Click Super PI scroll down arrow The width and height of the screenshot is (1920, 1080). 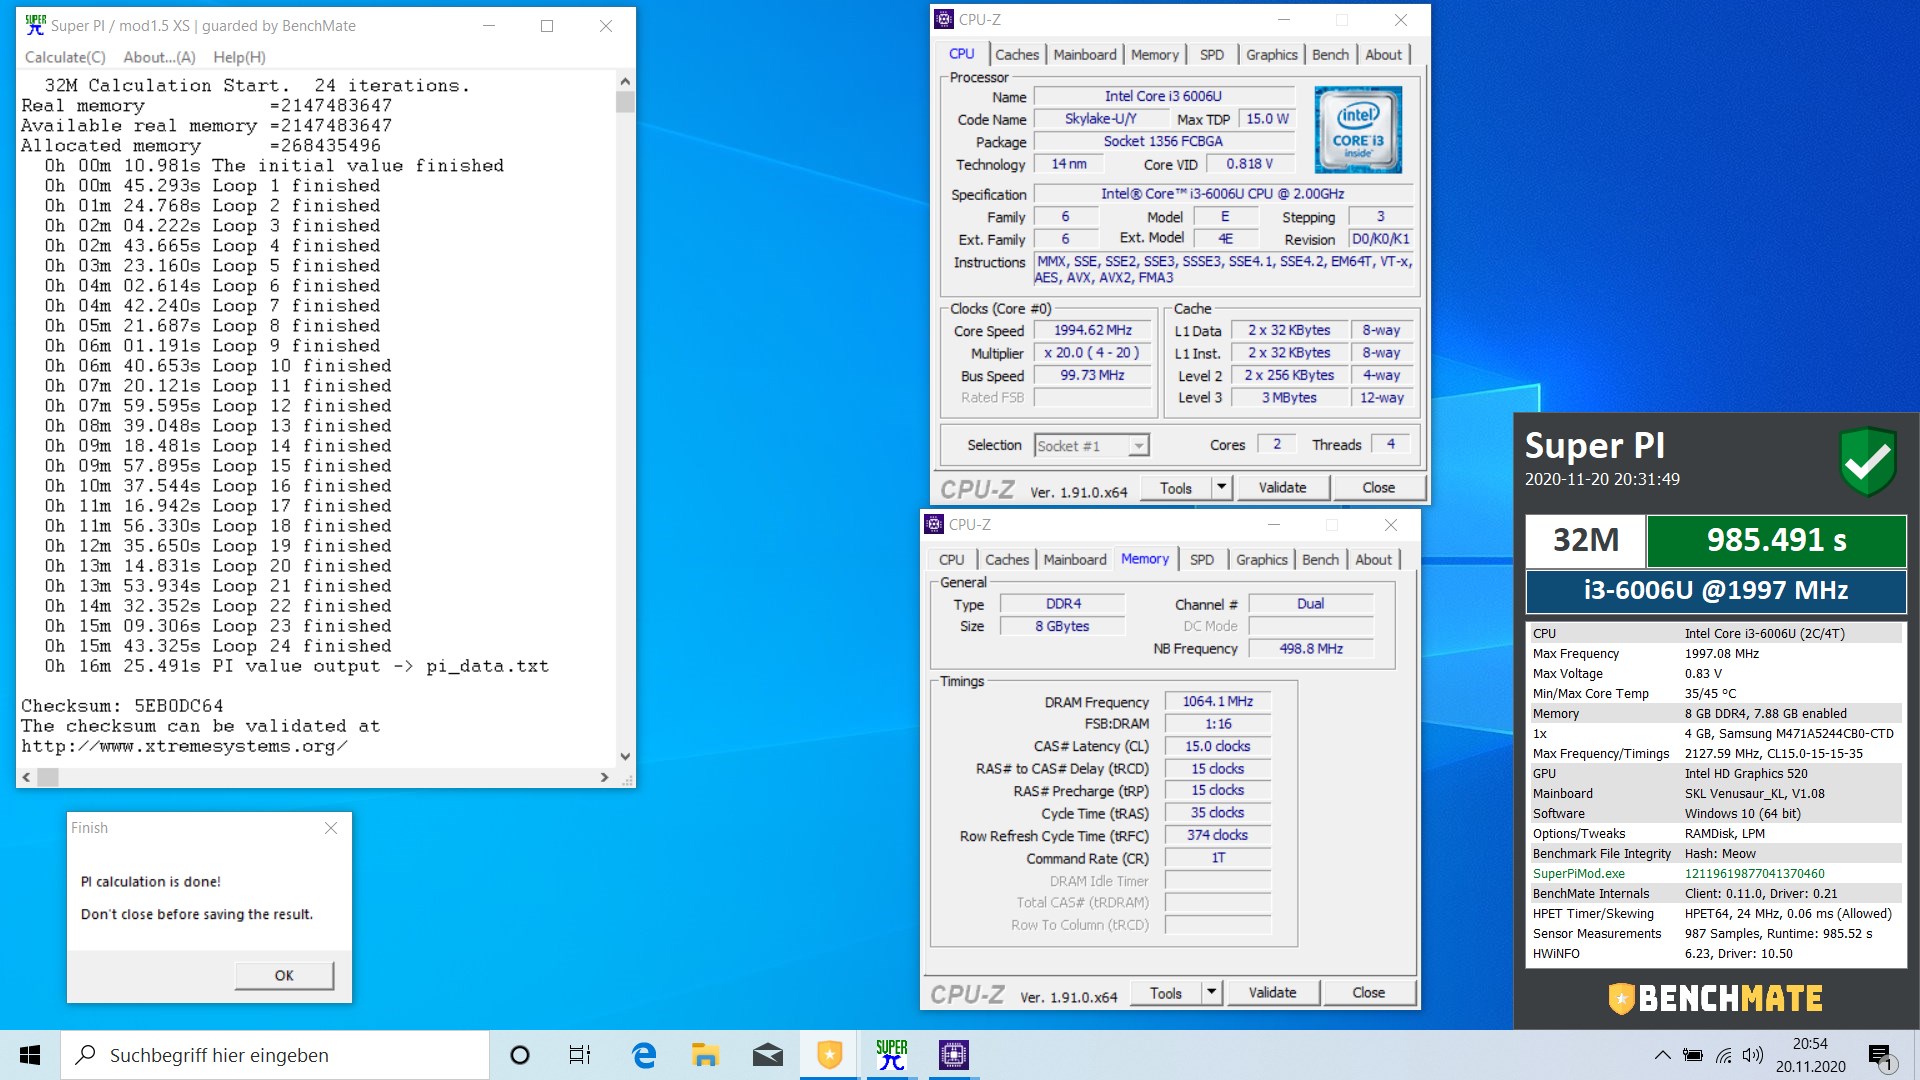625,757
